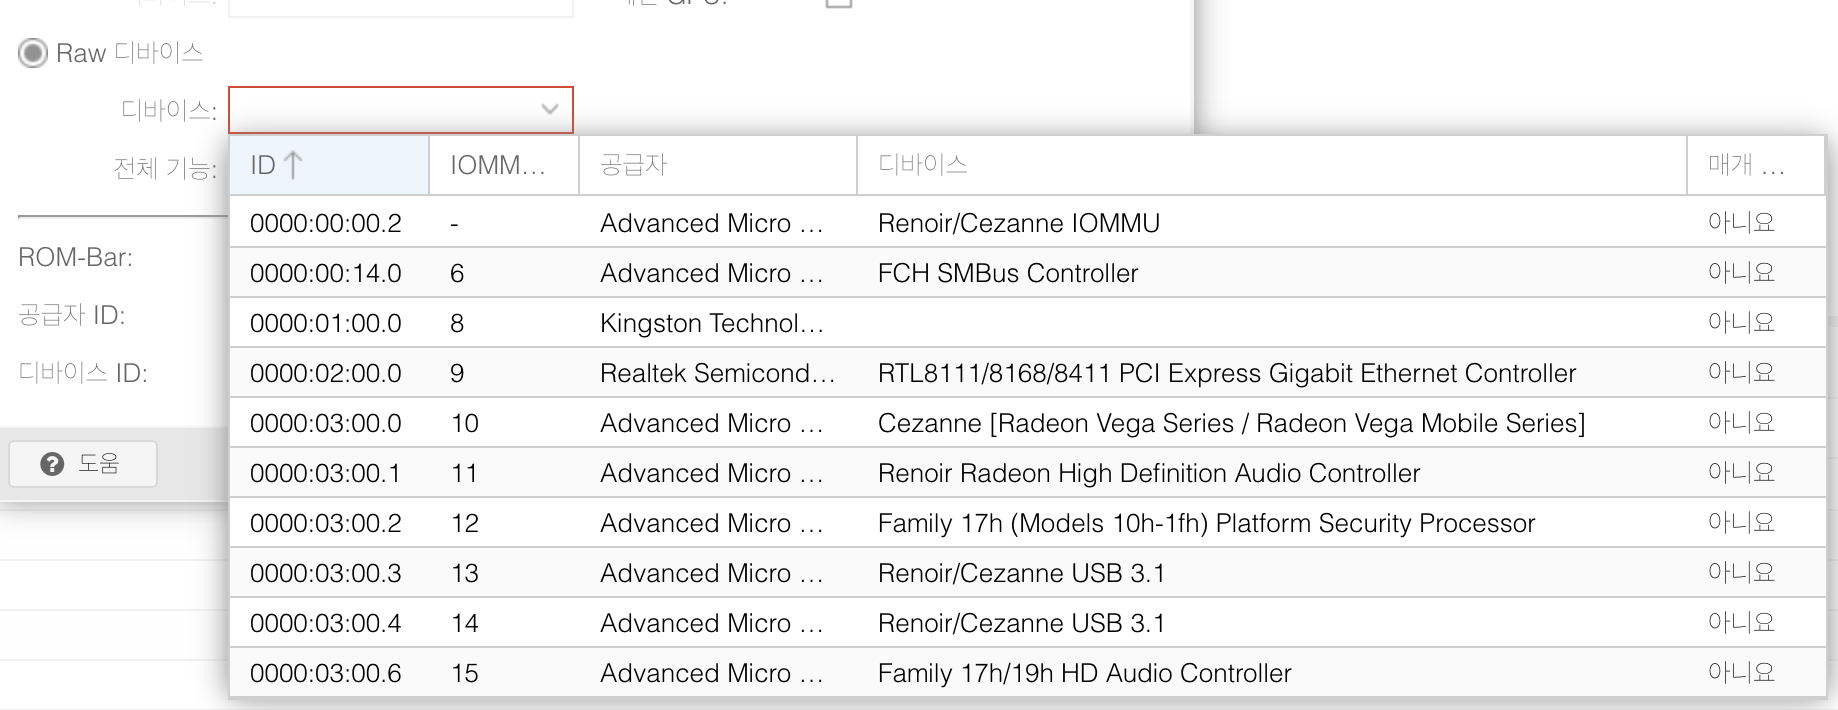Pick Family 17h/19h HD Audio Controller

click(1027, 672)
